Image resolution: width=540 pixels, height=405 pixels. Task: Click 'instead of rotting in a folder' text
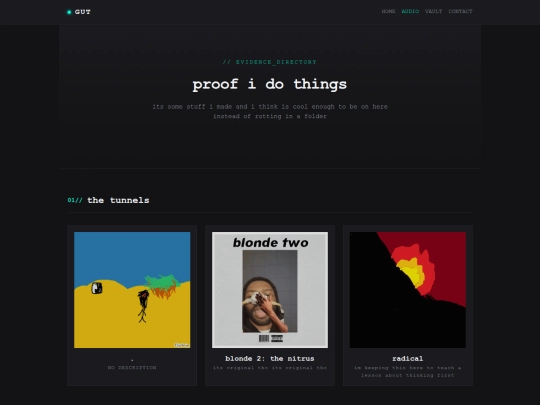(270, 116)
